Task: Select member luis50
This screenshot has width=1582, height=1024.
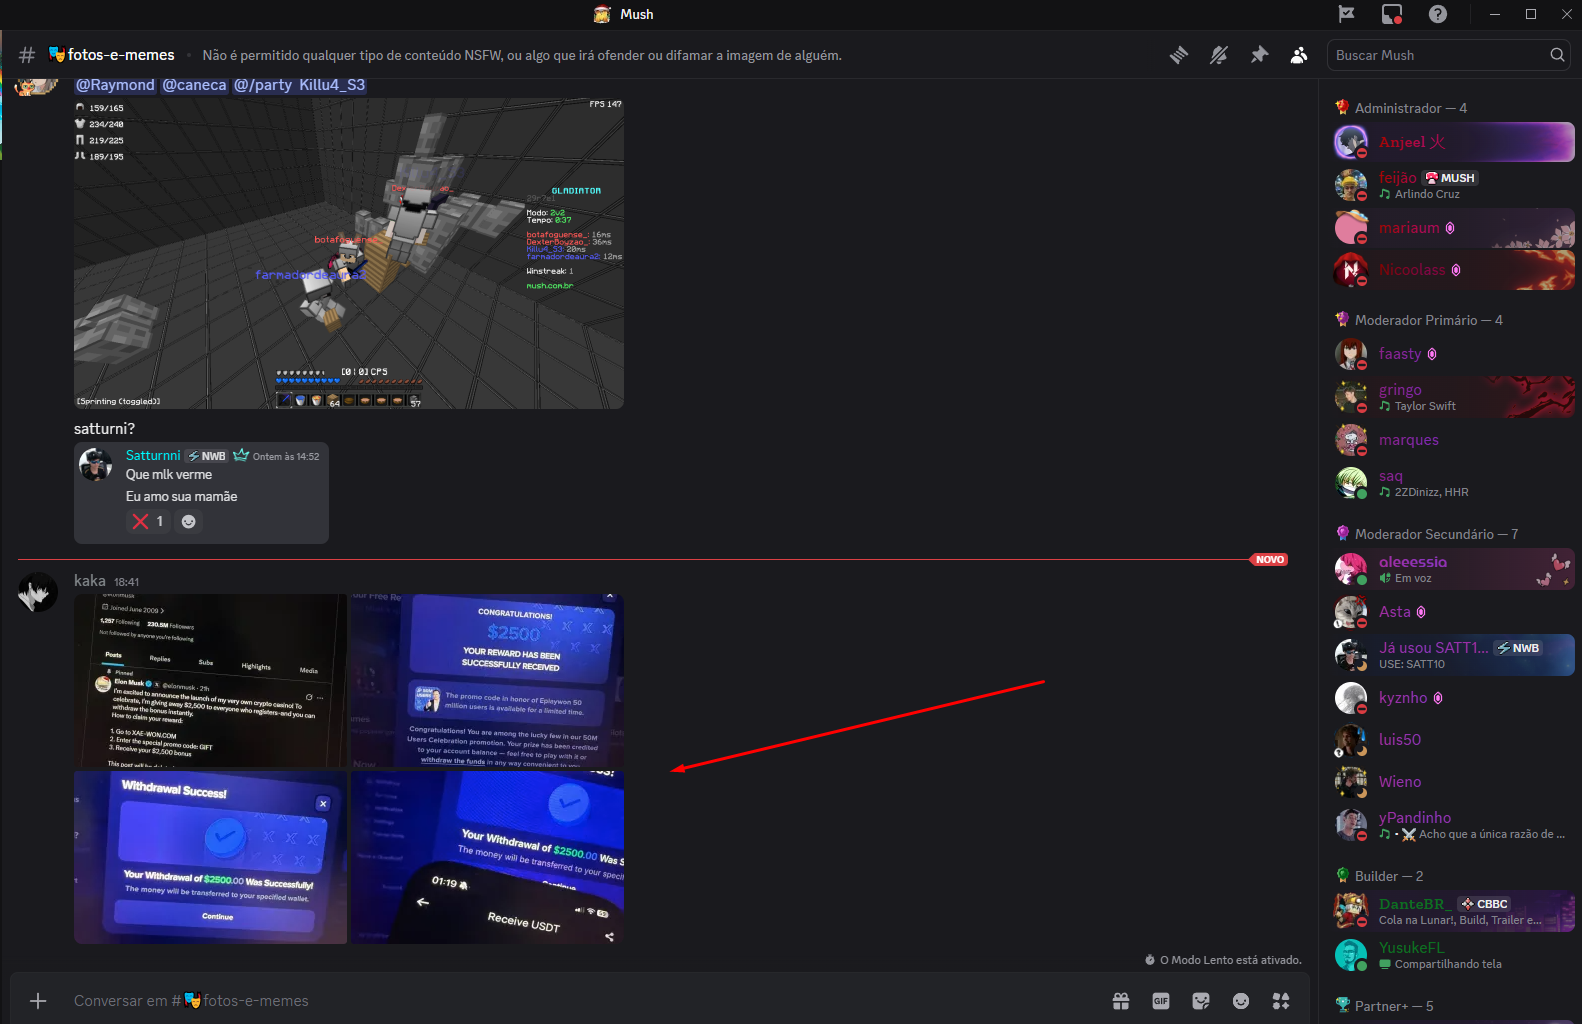Action: 1454,740
